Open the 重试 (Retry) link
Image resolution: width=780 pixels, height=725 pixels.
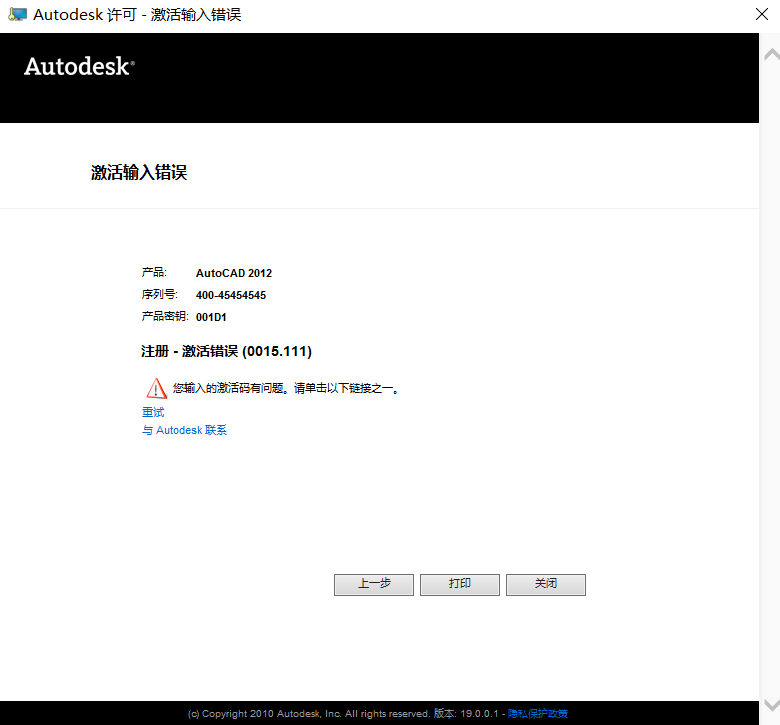point(153,412)
